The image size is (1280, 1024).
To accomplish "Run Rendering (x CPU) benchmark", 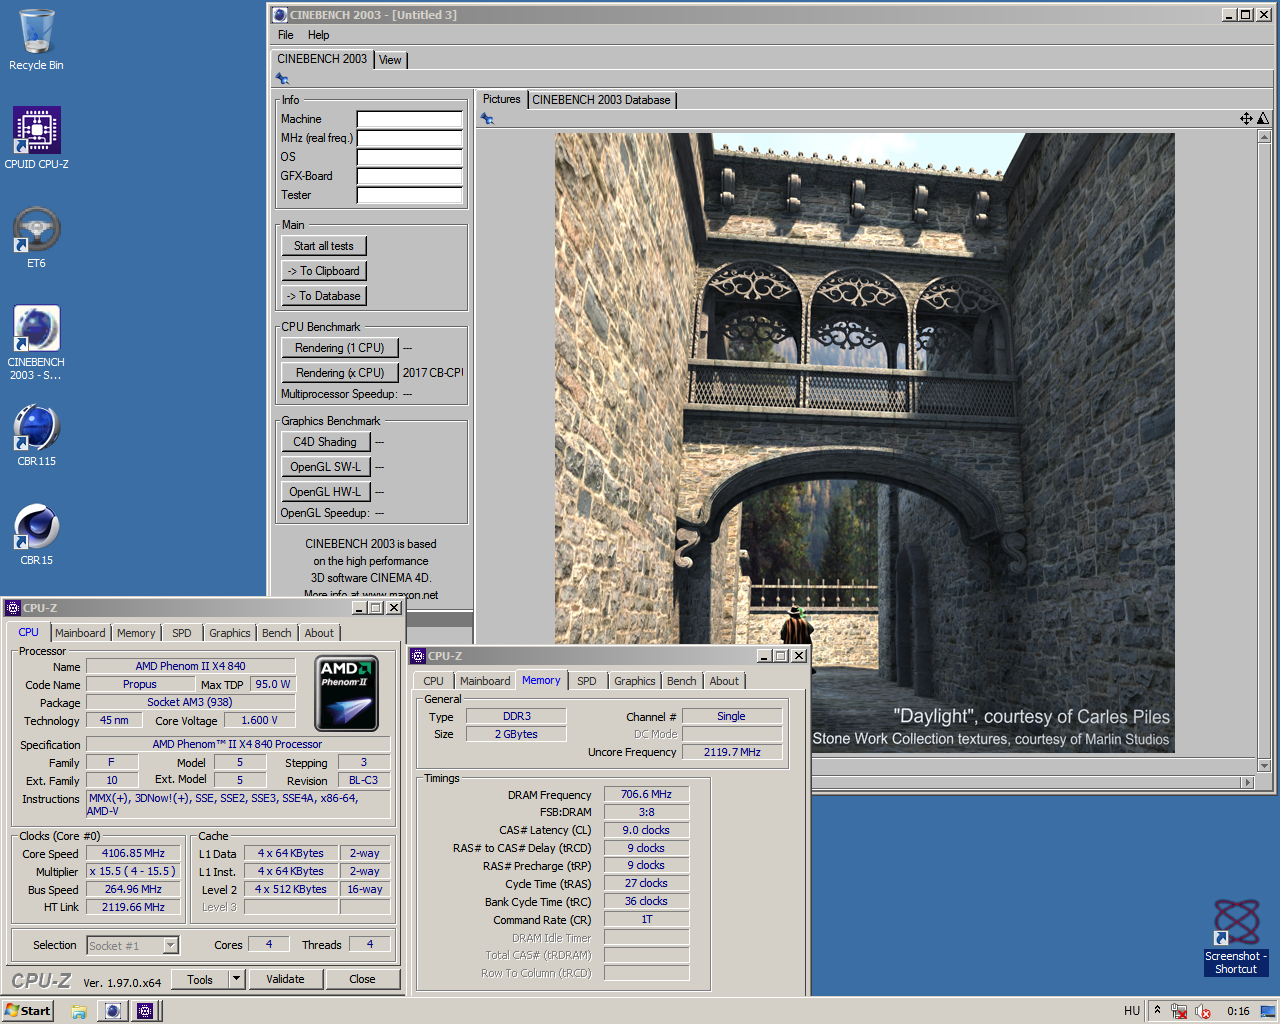I will tap(340, 373).
